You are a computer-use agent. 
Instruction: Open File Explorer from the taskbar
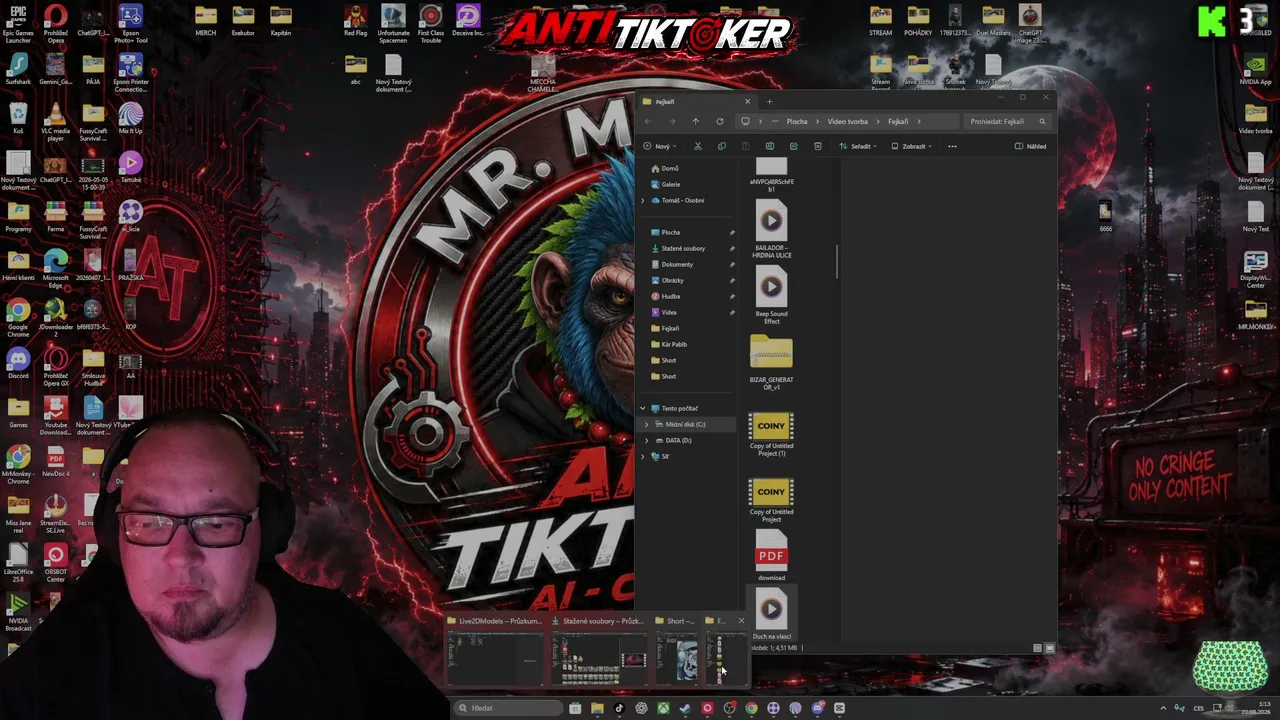coord(597,708)
